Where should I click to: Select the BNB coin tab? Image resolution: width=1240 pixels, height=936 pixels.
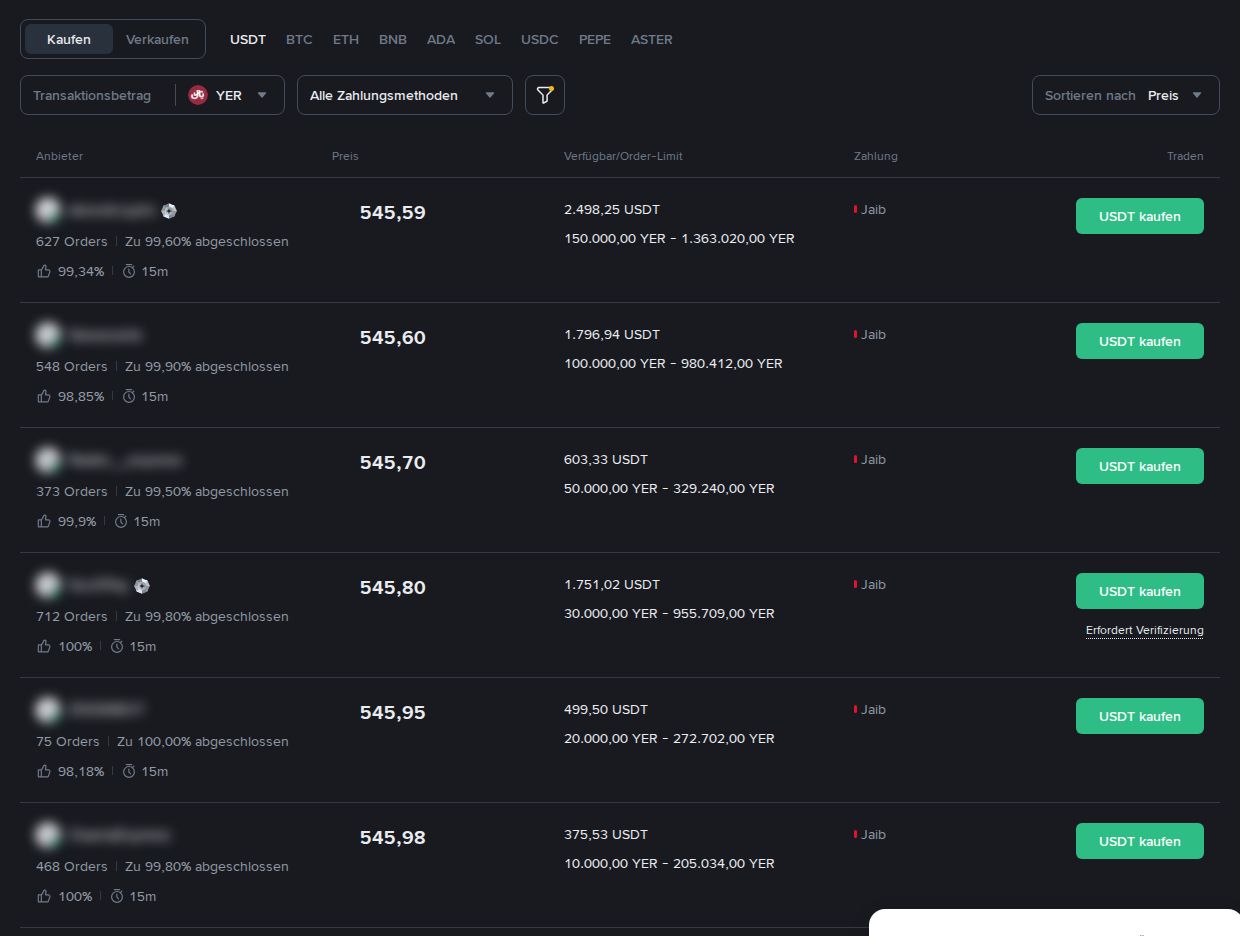point(393,39)
